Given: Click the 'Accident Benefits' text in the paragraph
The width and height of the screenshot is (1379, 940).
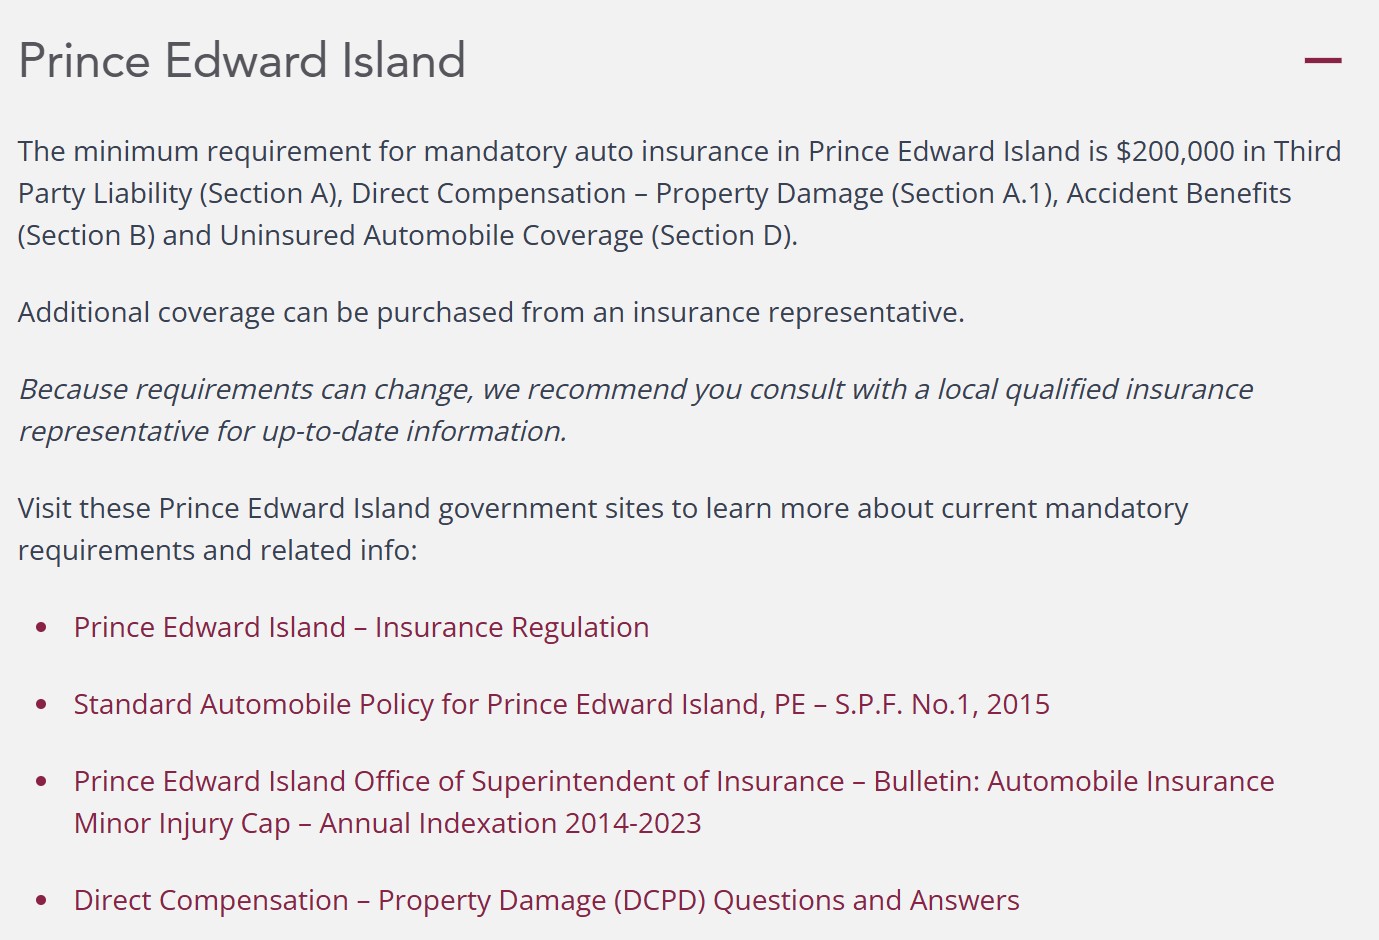Looking at the screenshot, I should click(1179, 193).
